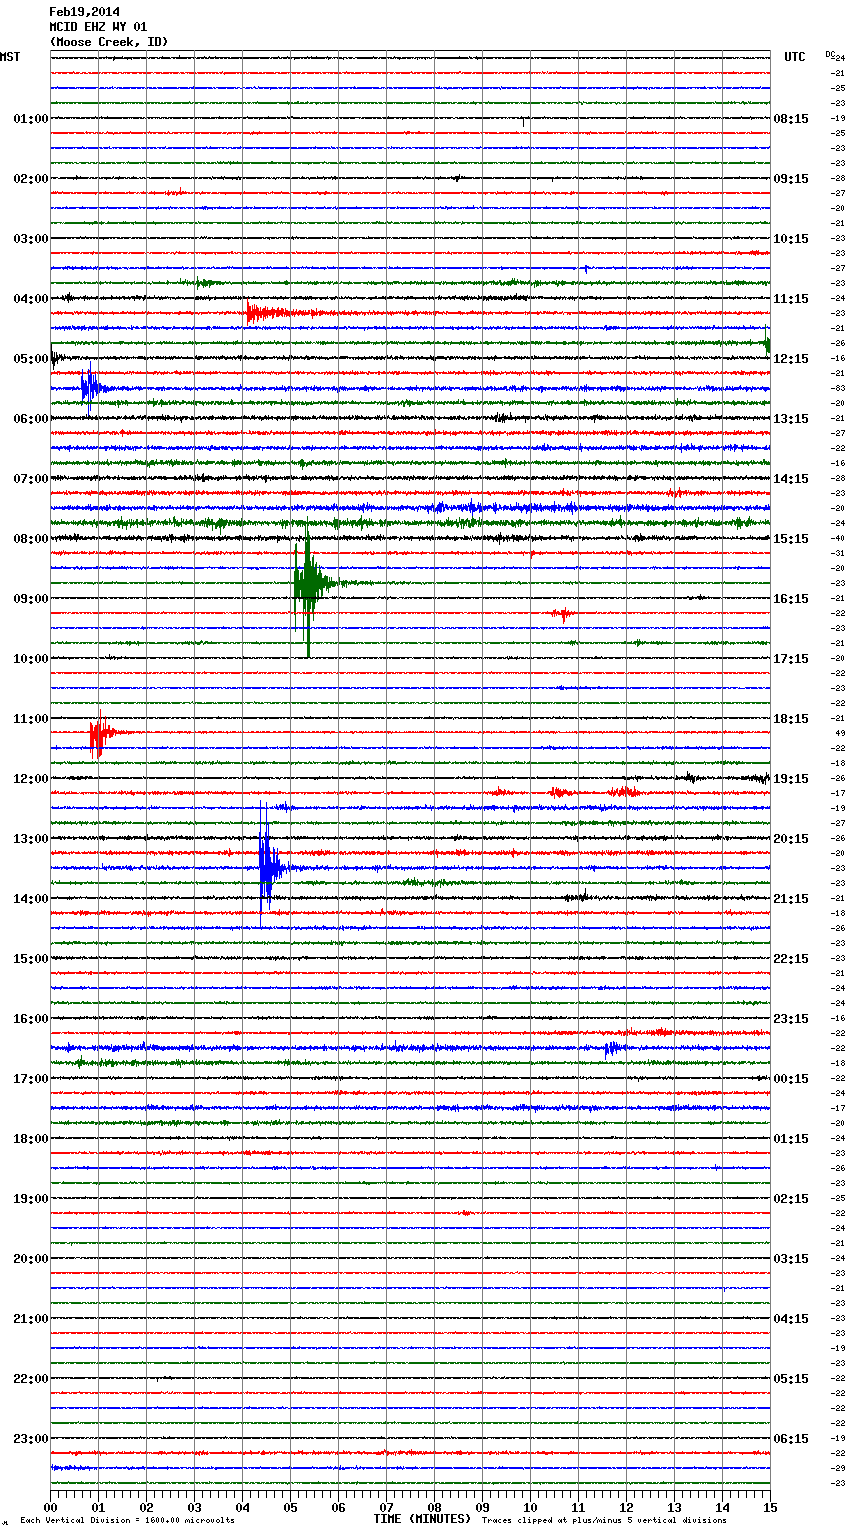Click the '06:15' UTC time label
Image resolution: width=850 pixels, height=1534 pixels.
[x=791, y=1439]
